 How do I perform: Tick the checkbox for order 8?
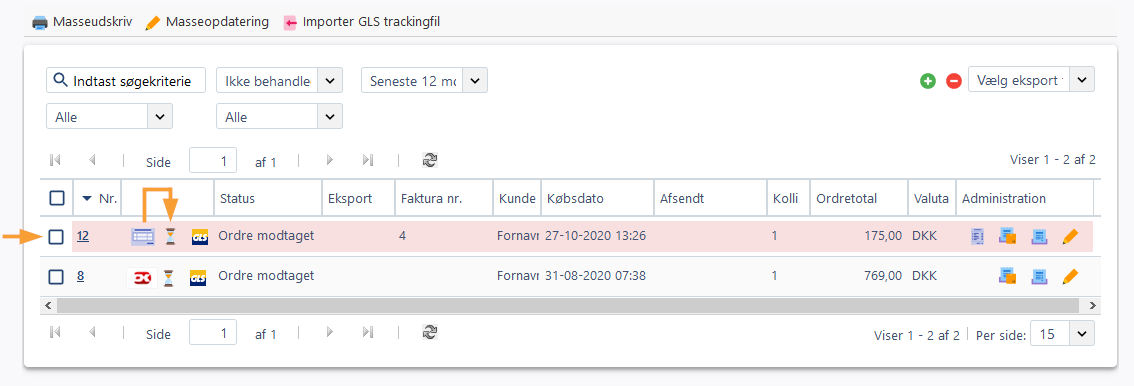(x=56, y=276)
